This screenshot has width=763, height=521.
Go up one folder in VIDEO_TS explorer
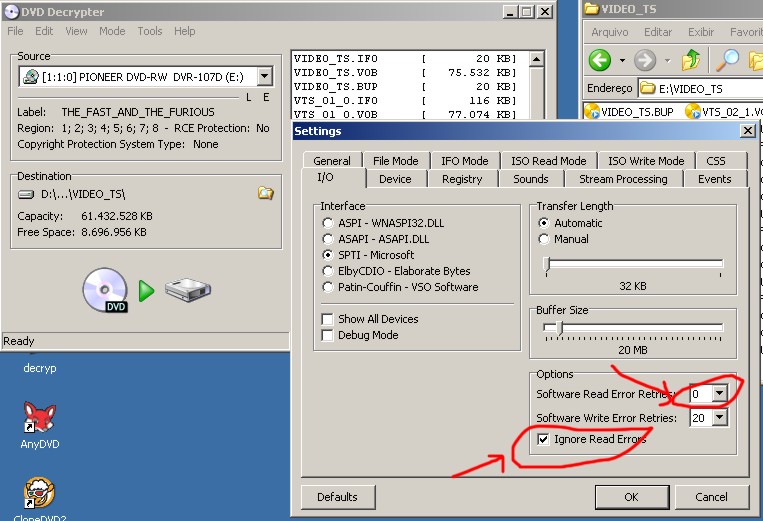coord(690,60)
